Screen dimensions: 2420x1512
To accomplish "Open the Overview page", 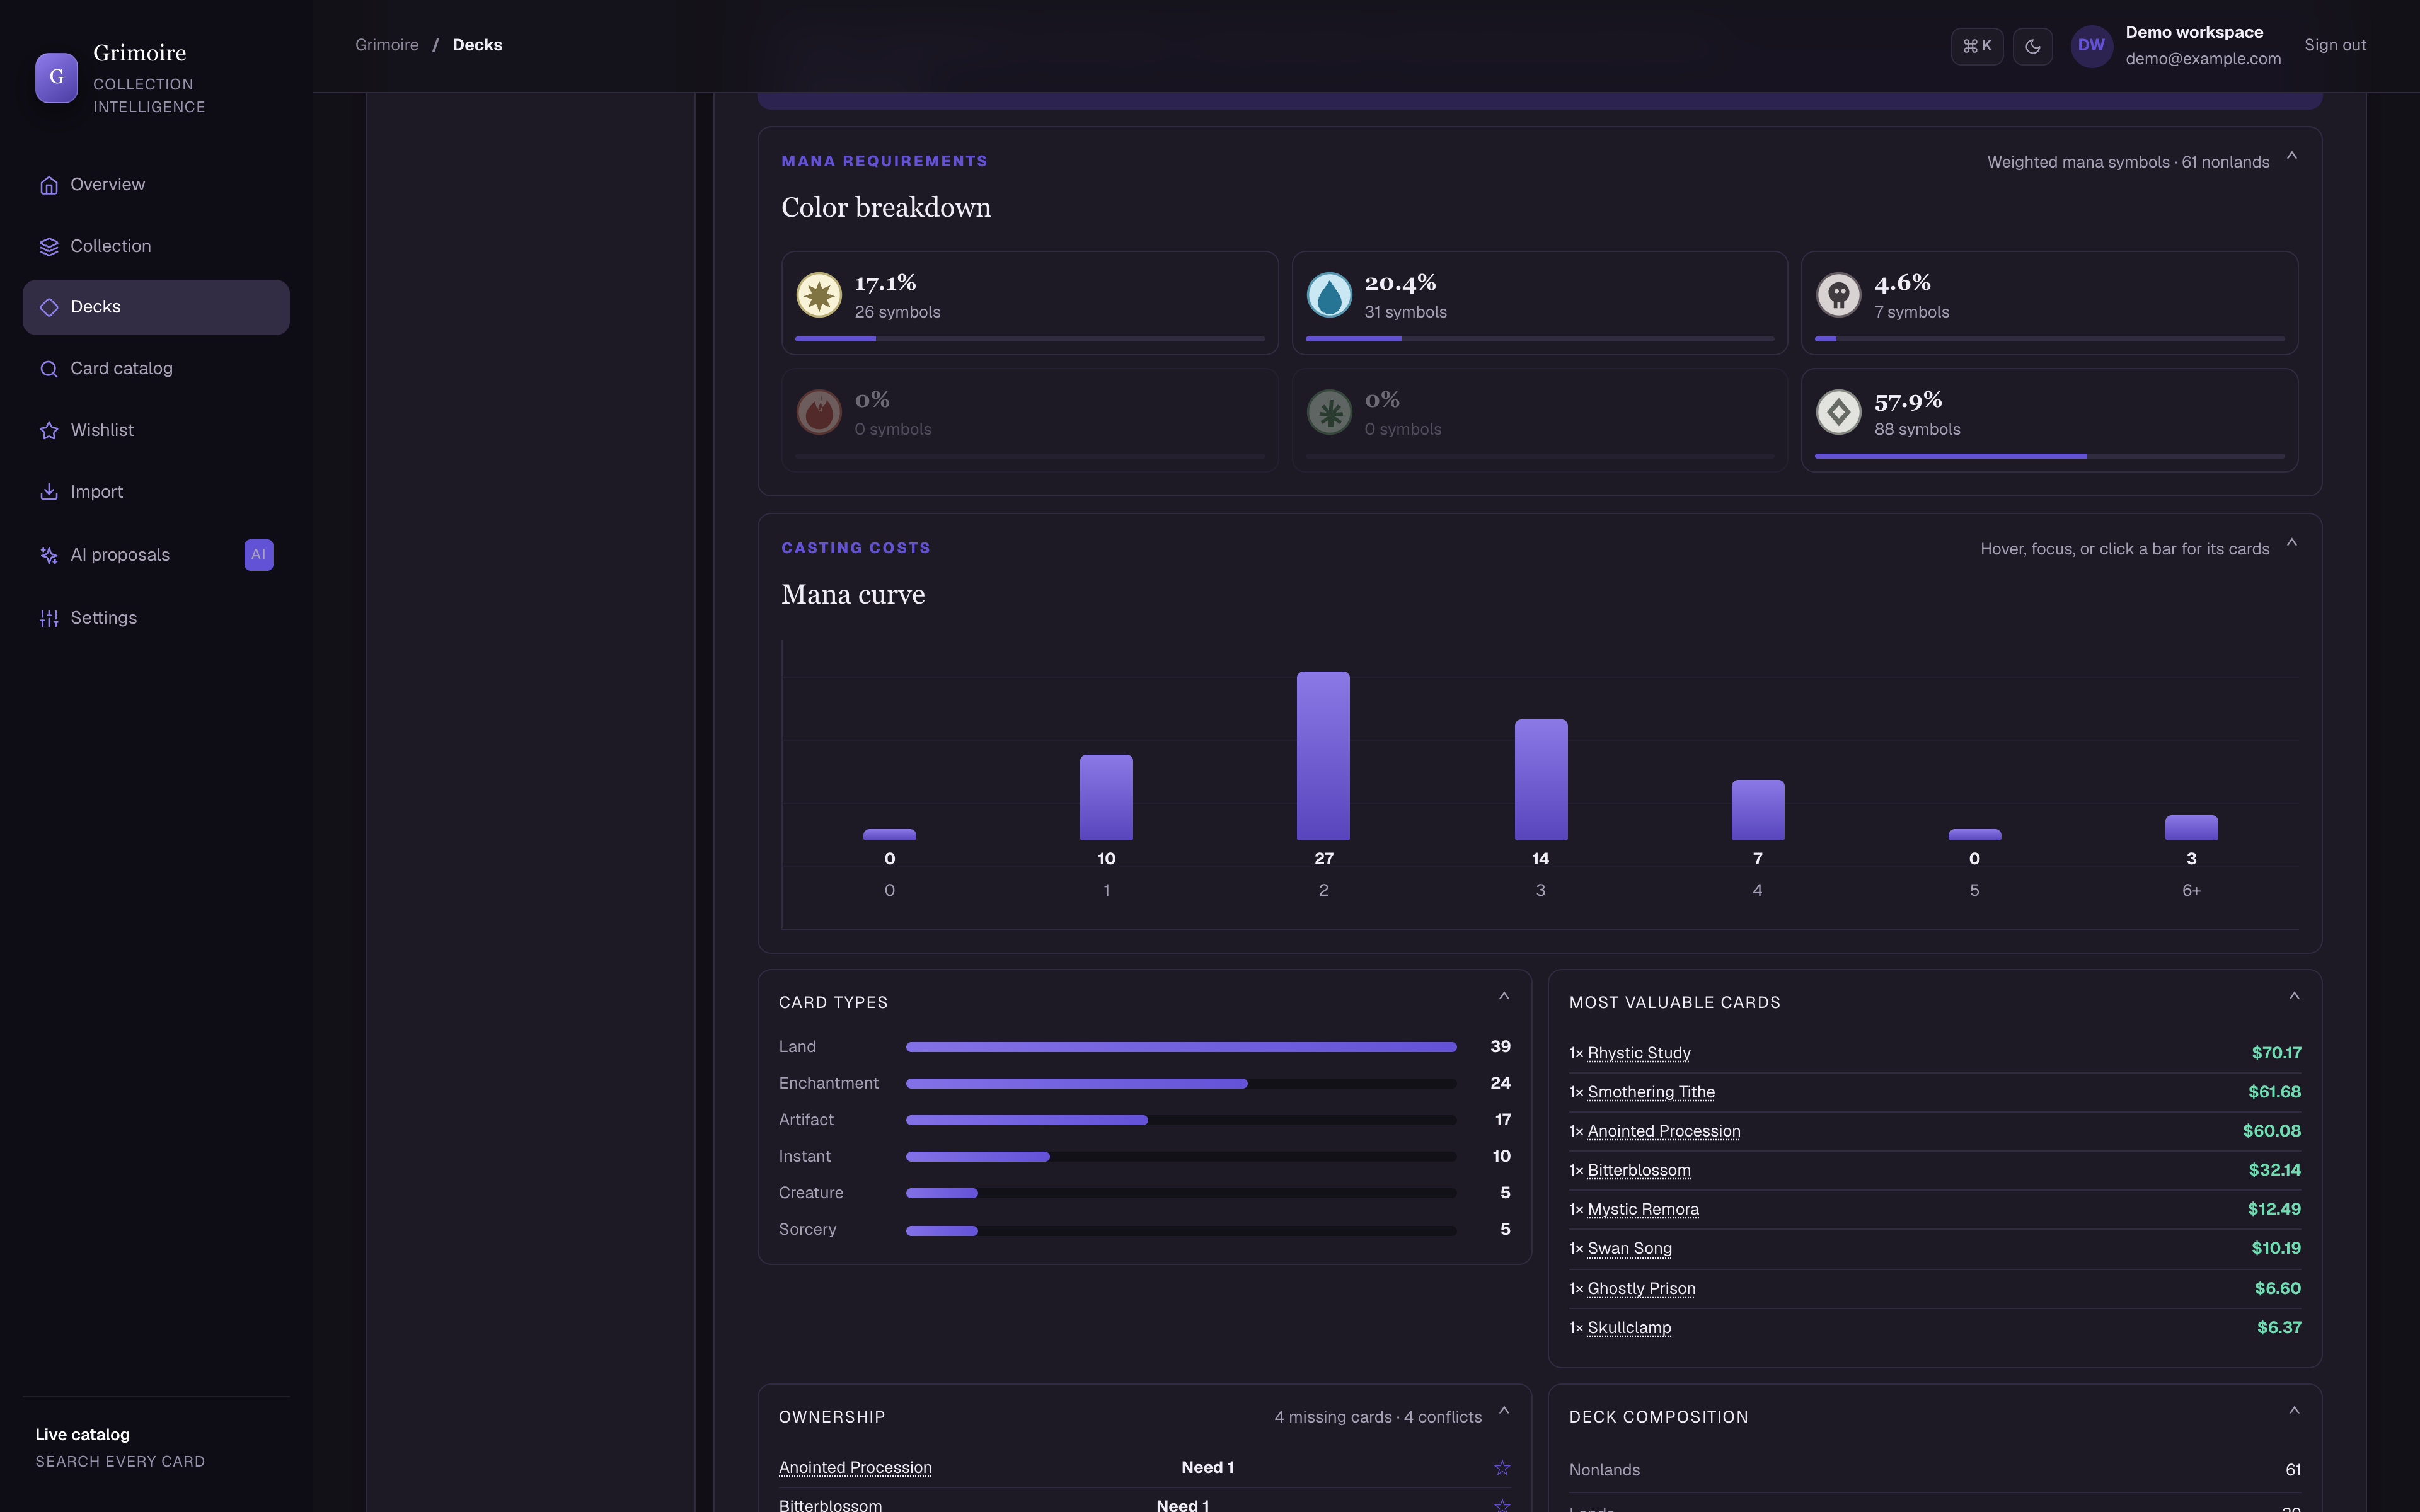I will [x=156, y=184].
